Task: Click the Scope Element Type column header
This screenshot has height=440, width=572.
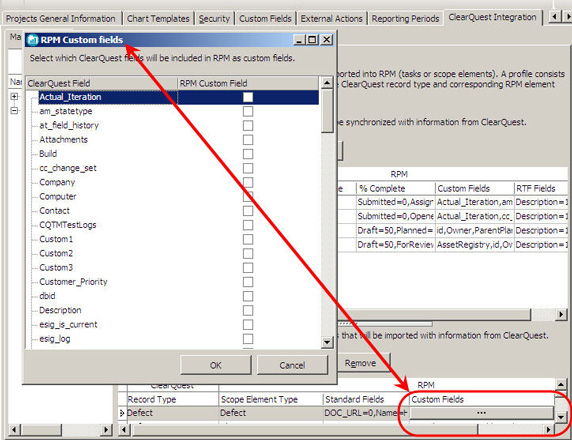Action: point(271,400)
